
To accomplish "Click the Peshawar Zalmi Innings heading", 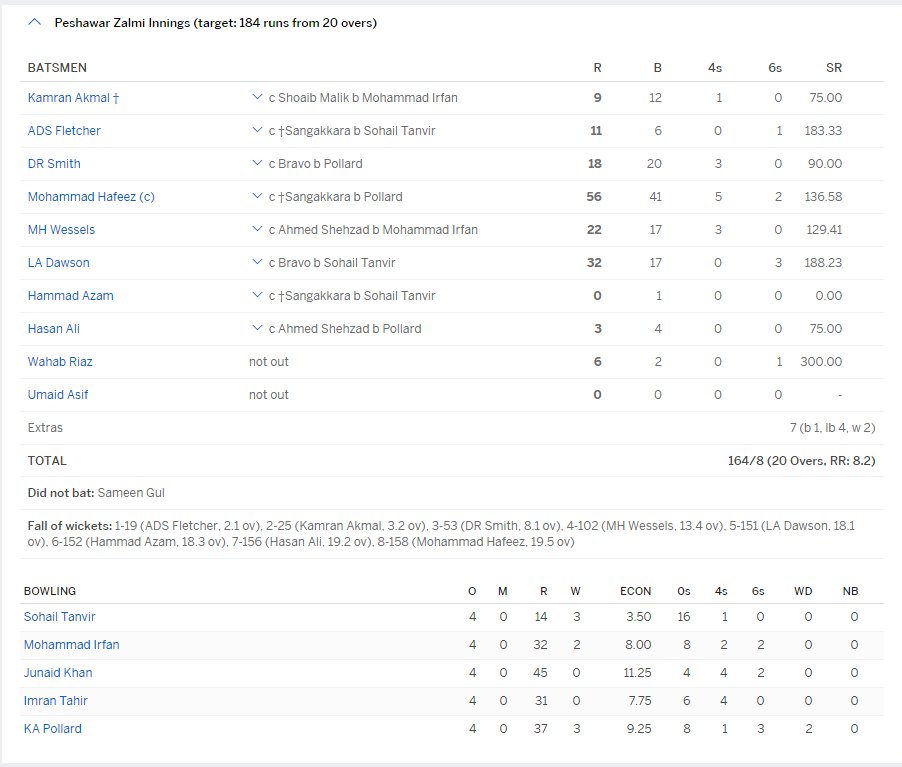I will coord(215,22).
